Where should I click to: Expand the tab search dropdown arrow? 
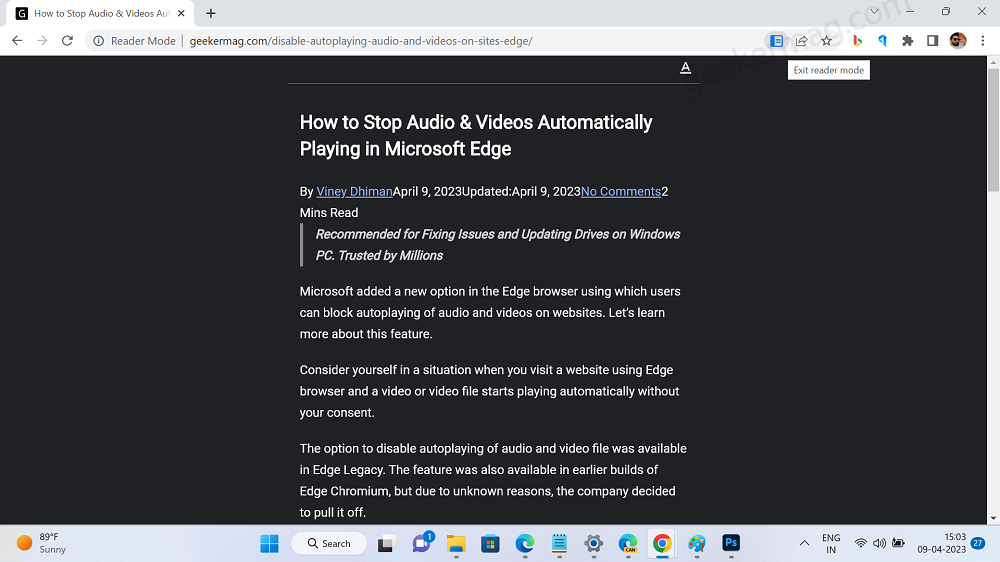[874, 11]
